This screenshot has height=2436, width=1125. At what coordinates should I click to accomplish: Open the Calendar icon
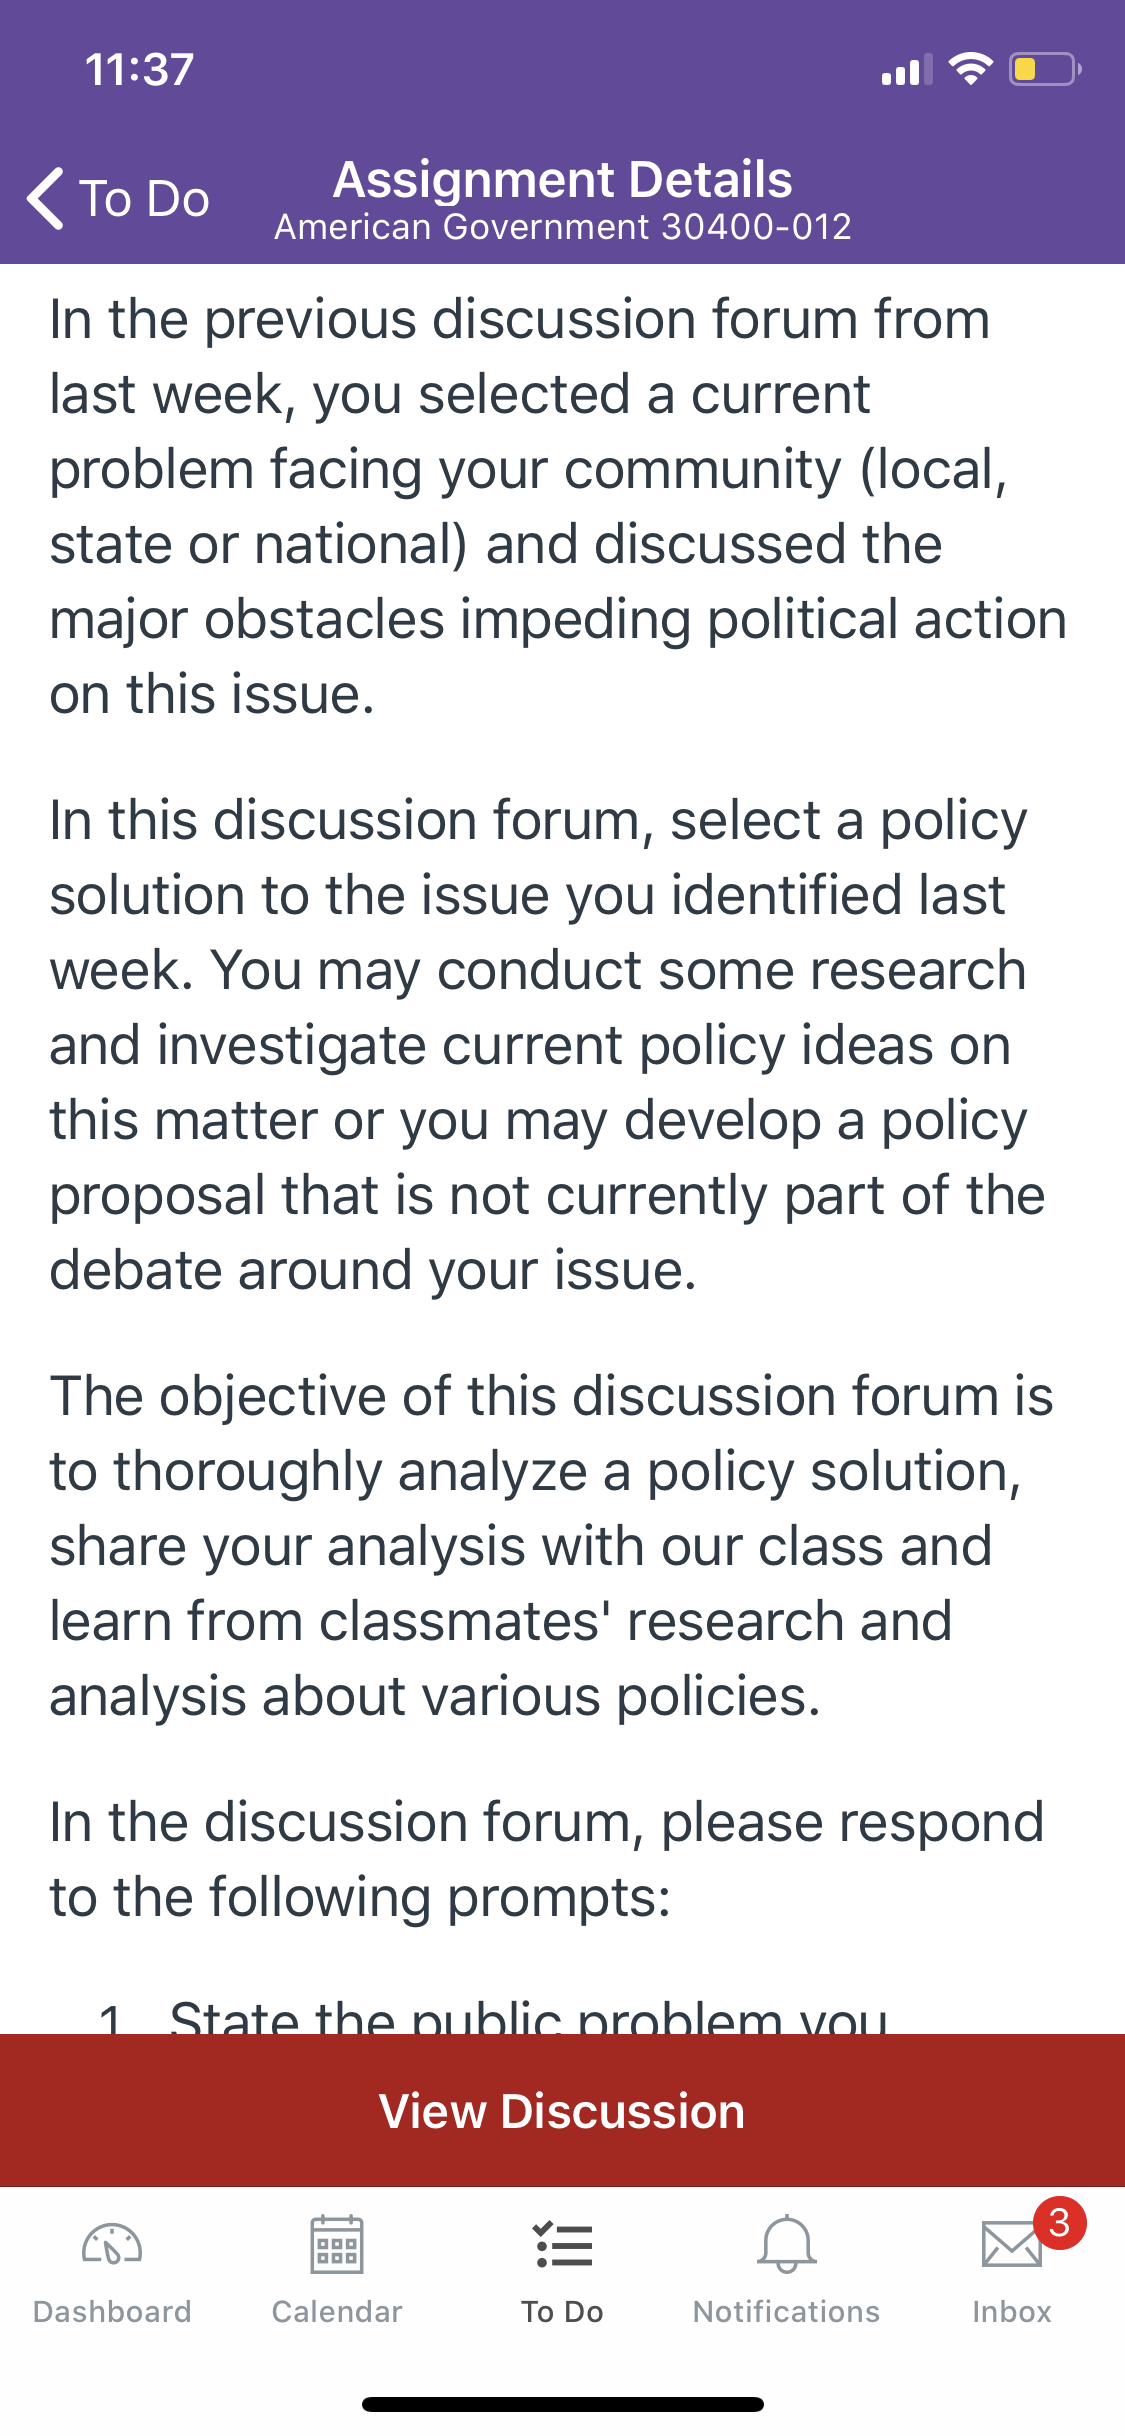337,2245
